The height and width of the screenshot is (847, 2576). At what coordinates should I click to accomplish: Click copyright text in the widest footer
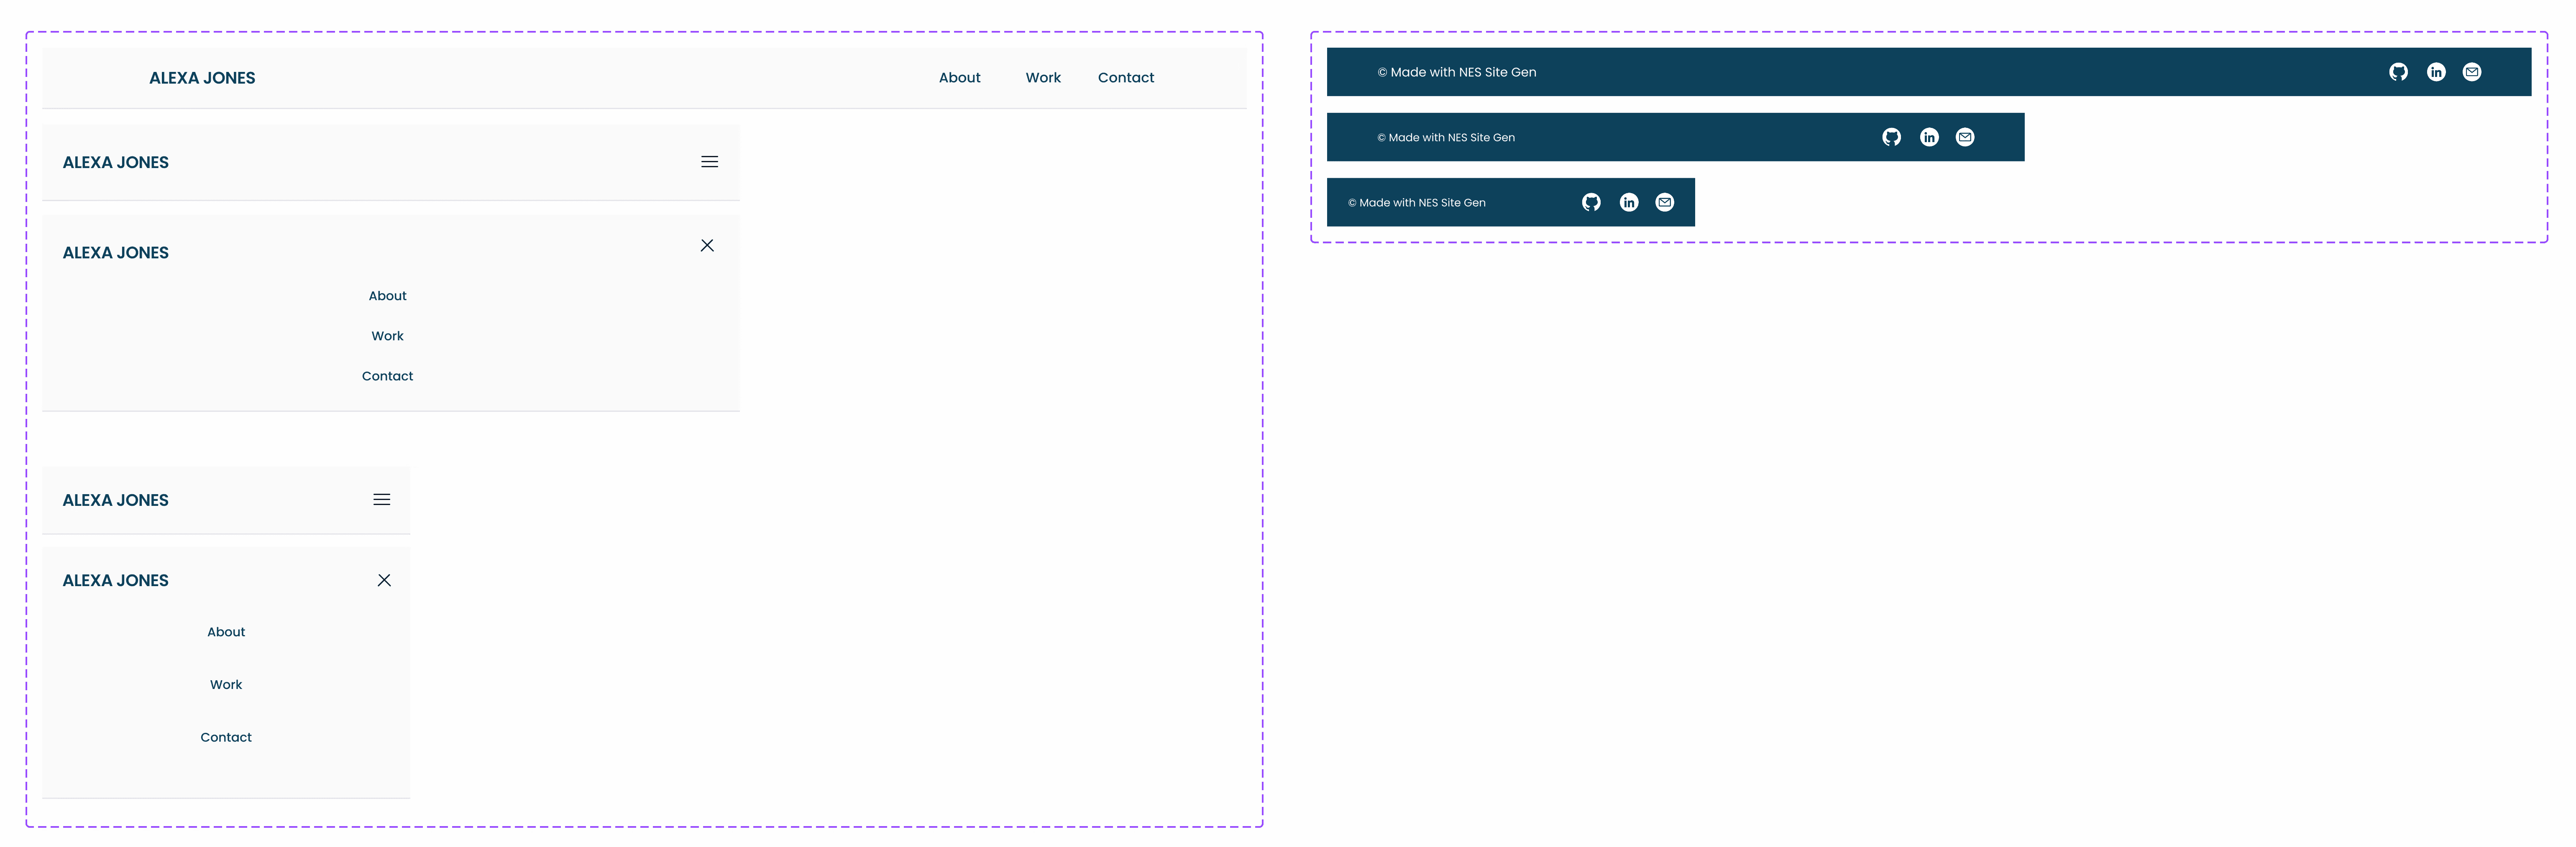[1457, 72]
